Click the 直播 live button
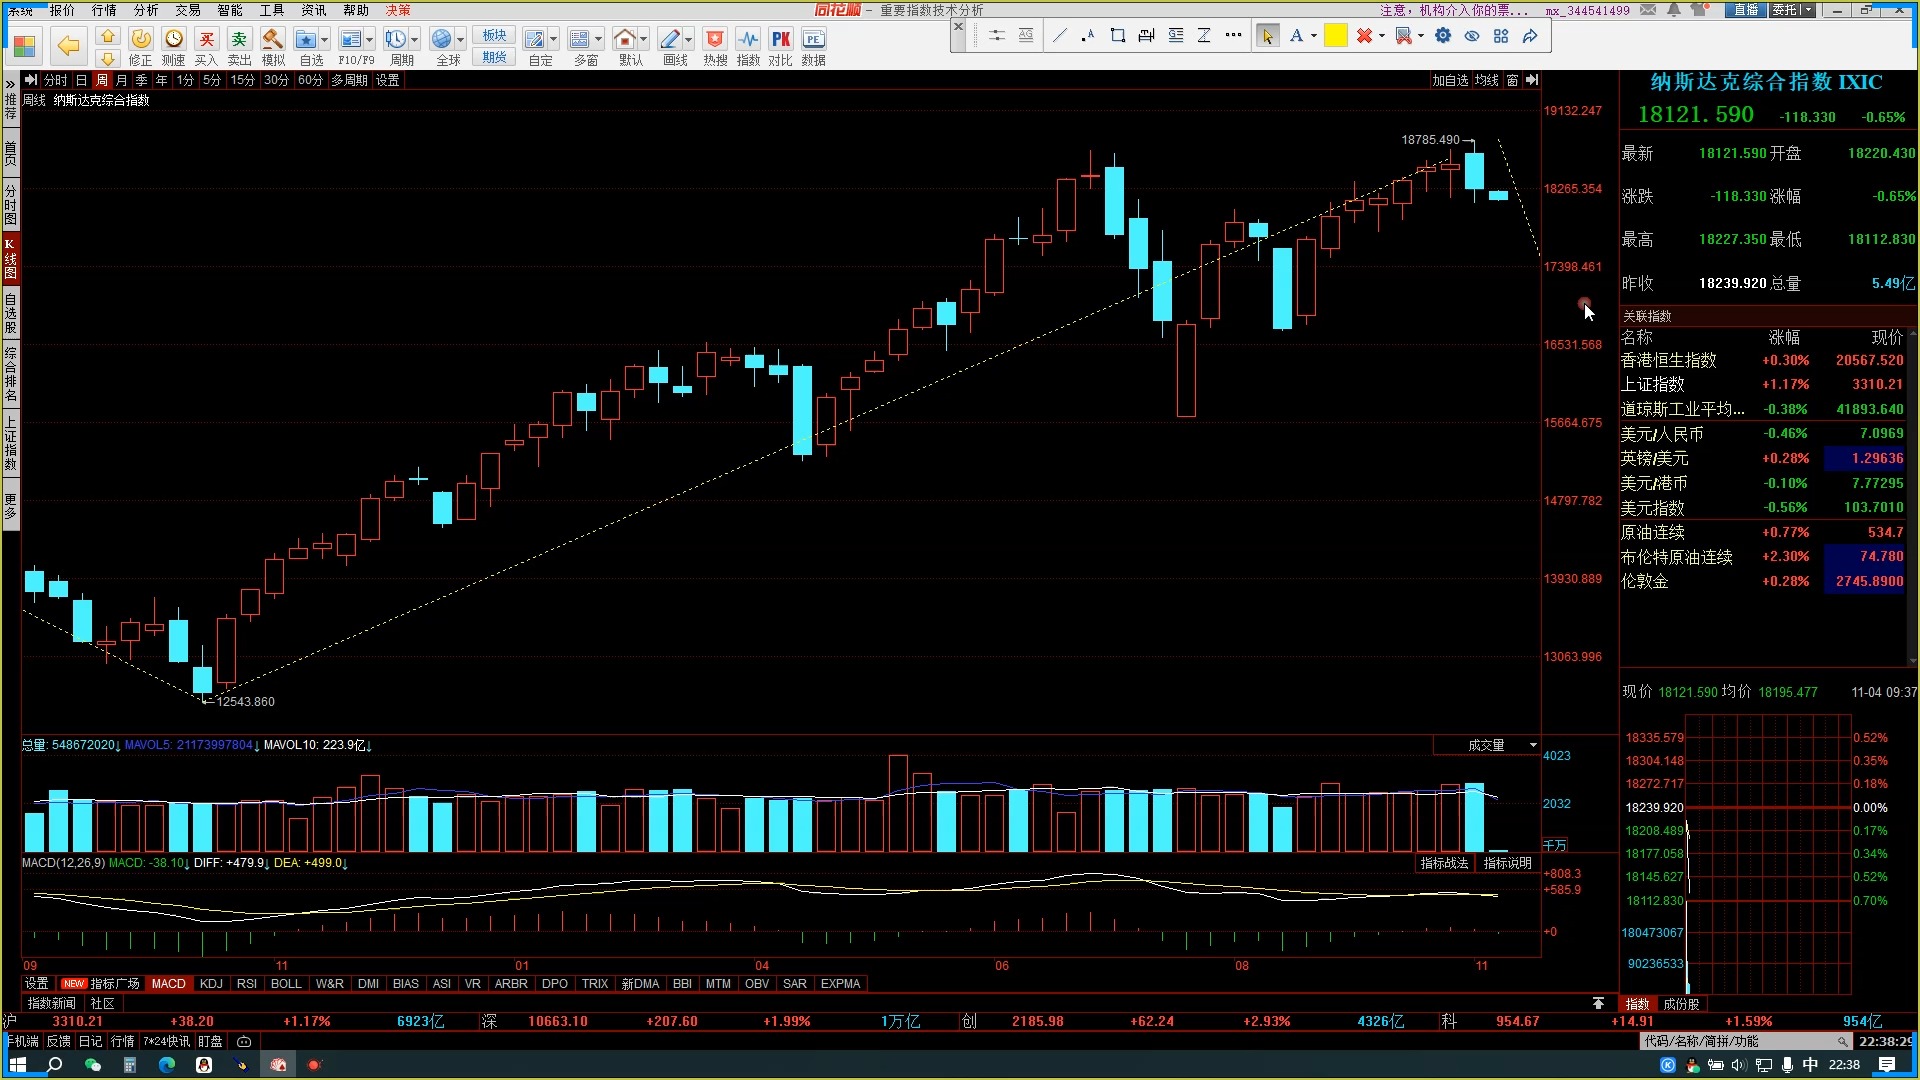 (x=1746, y=10)
